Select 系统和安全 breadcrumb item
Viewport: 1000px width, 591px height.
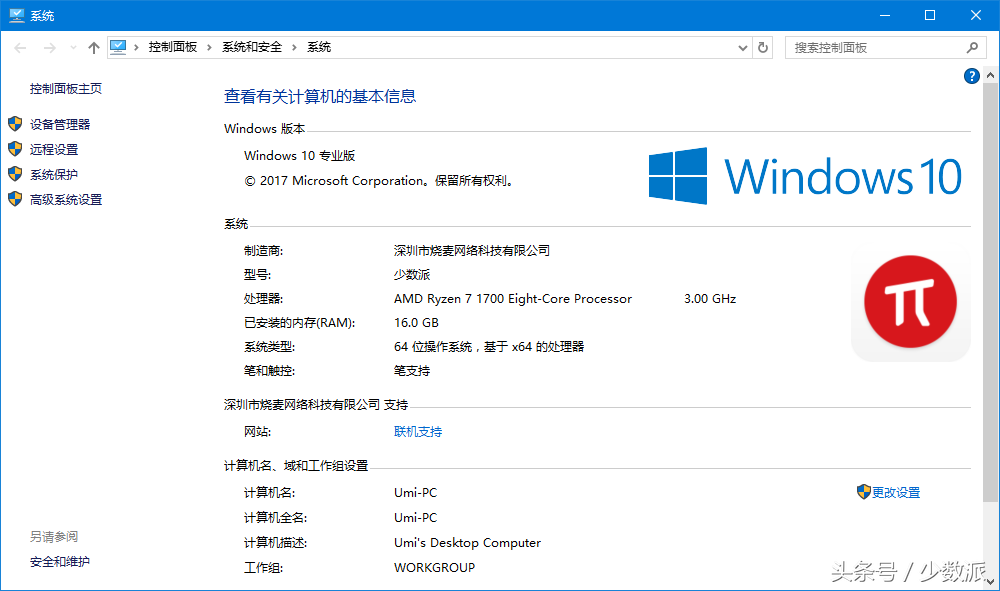(252, 47)
